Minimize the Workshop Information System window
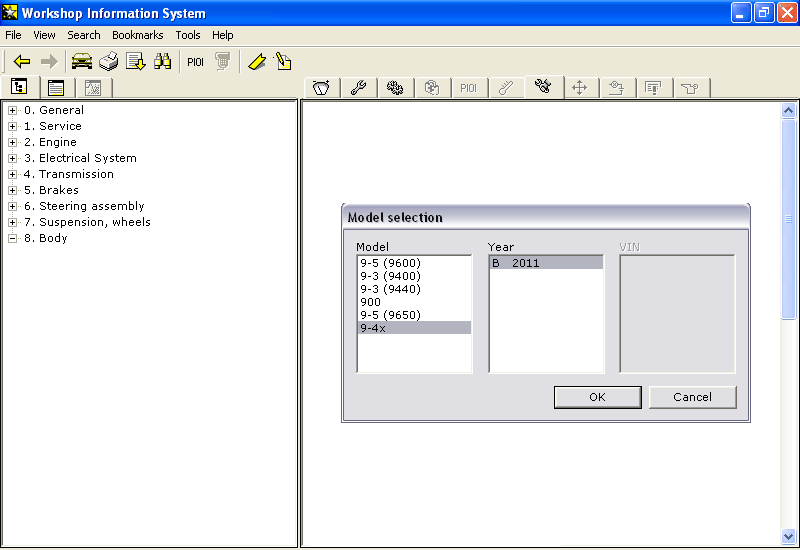Image resolution: width=800 pixels, height=550 pixels. click(740, 13)
